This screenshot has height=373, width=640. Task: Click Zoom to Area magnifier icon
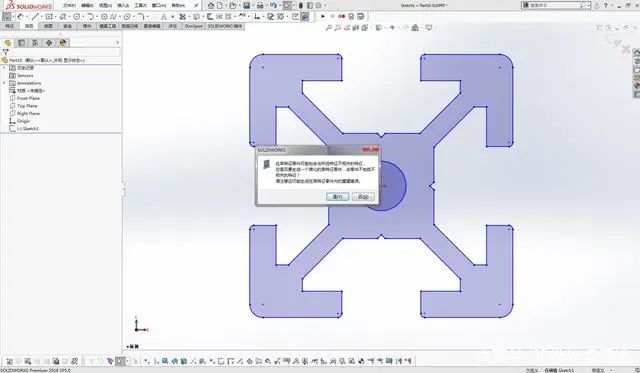(338, 28)
